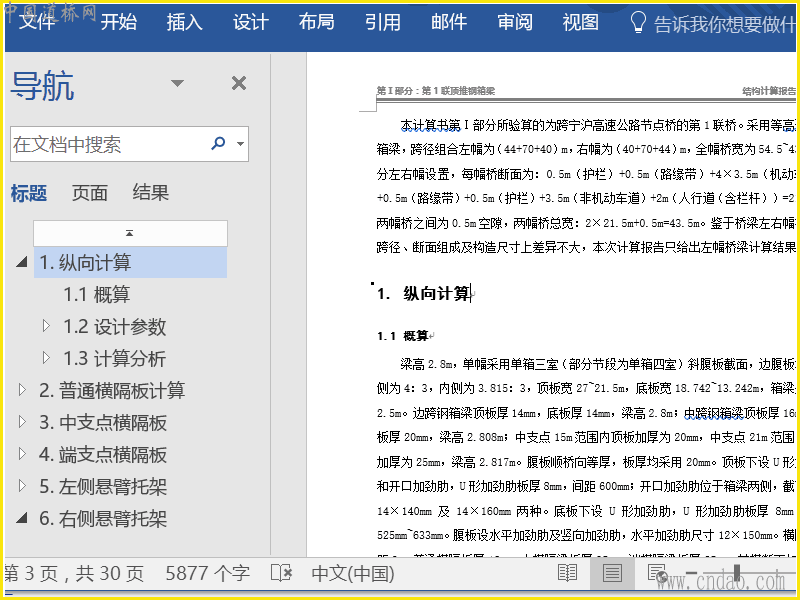Click the word count 5877 个字
This screenshot has height=600, width=800.
208,573
